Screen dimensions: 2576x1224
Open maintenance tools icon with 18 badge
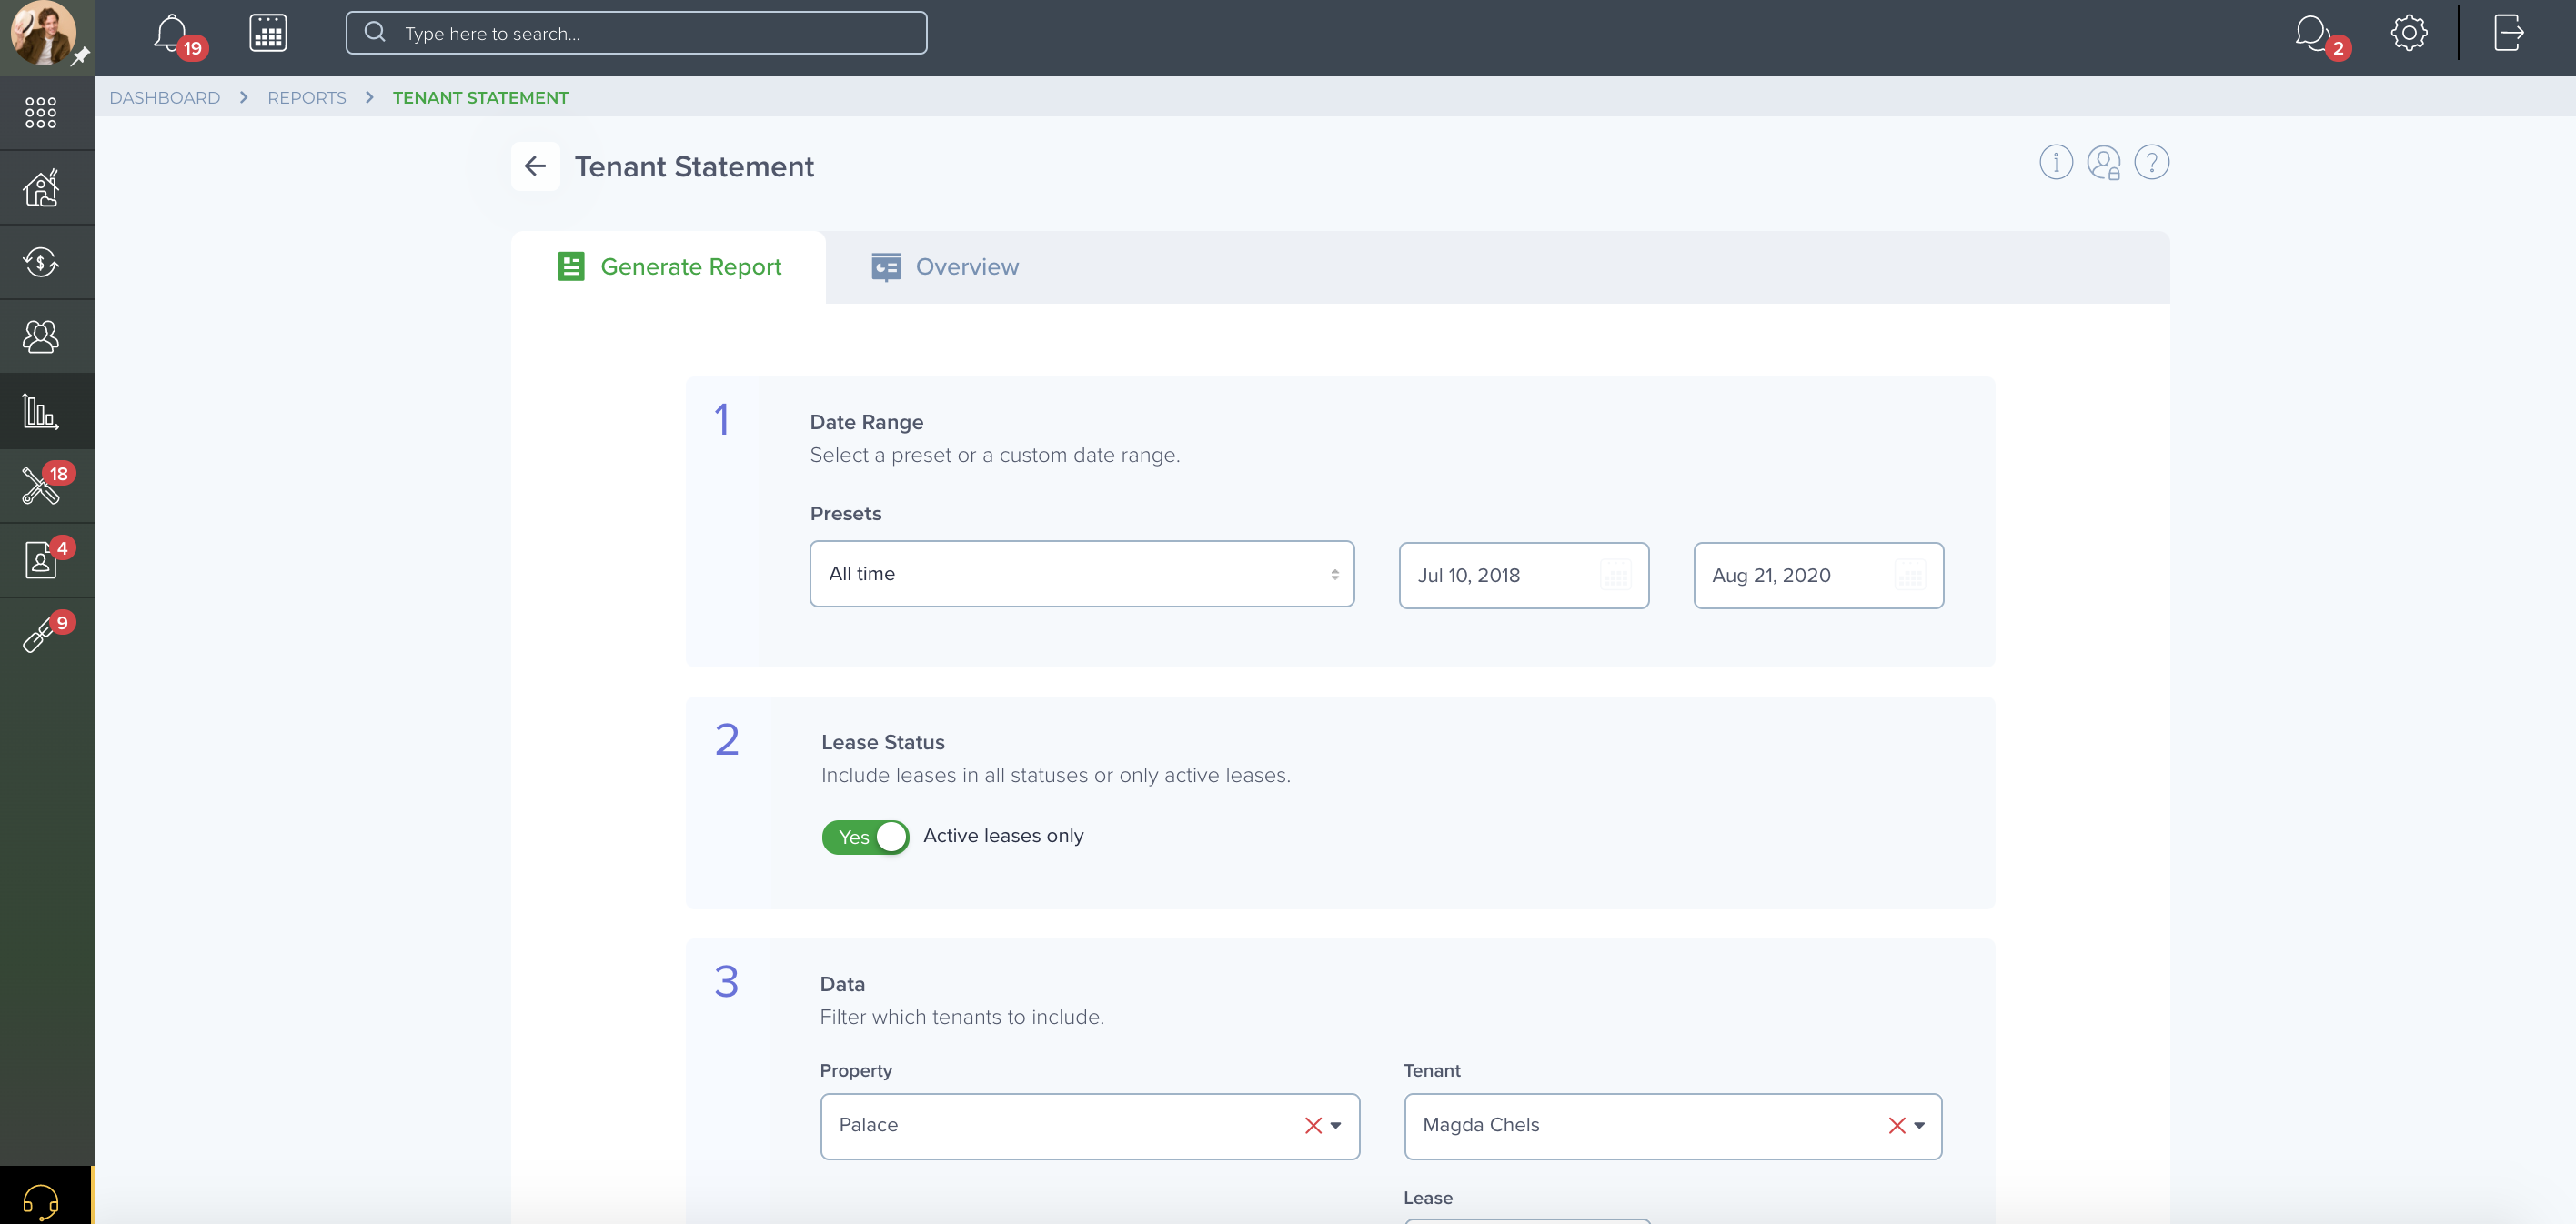tap(41, 486)
